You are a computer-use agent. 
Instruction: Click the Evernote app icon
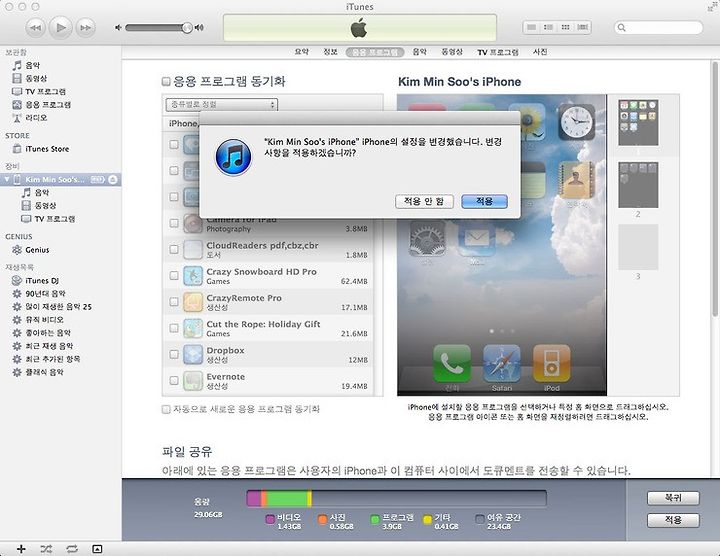pyautogui.click(x=193, y=381)
